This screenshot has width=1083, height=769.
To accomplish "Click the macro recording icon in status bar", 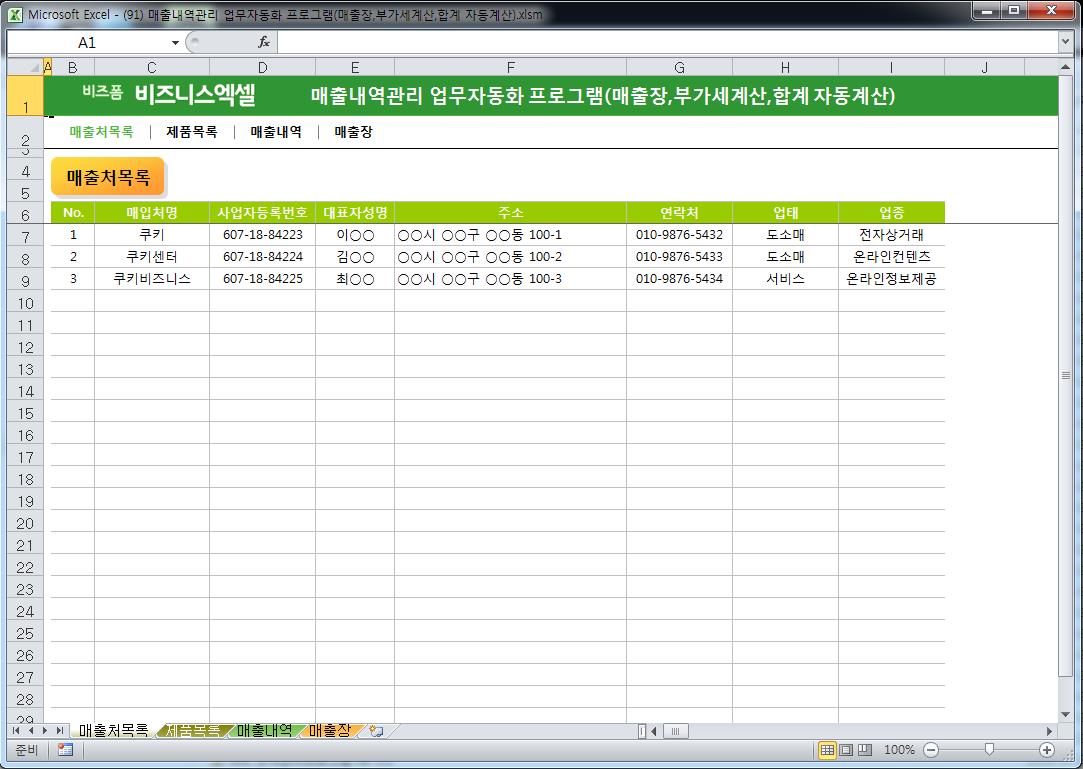I will [x=65, y=750].
